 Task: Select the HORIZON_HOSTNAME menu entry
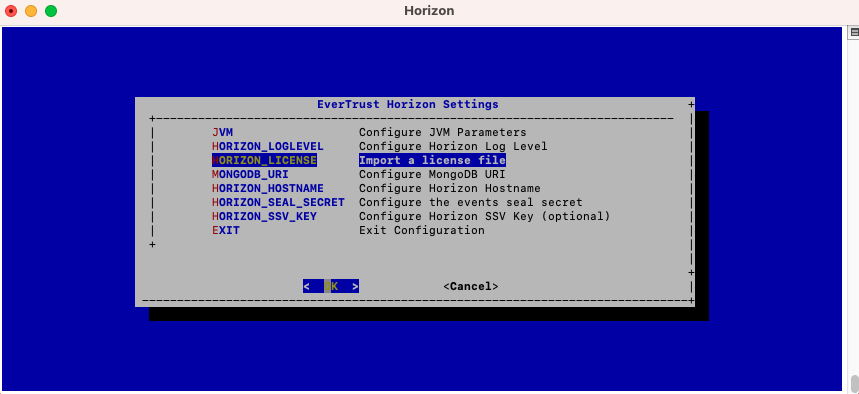(x=268, y=188)
